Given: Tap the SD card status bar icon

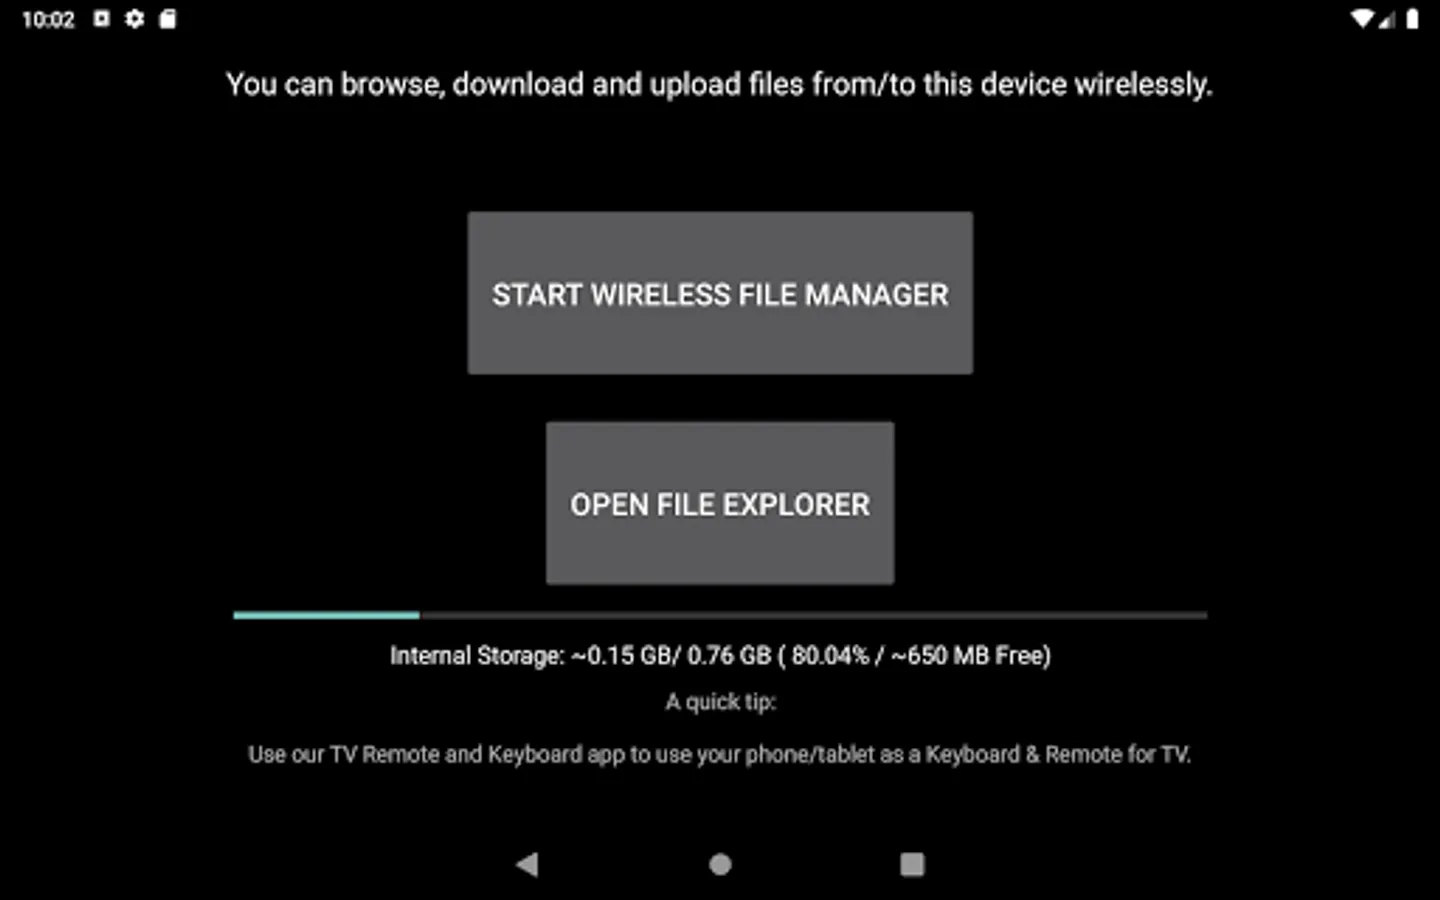Looking at the screenshot, I should coord(168,19).
